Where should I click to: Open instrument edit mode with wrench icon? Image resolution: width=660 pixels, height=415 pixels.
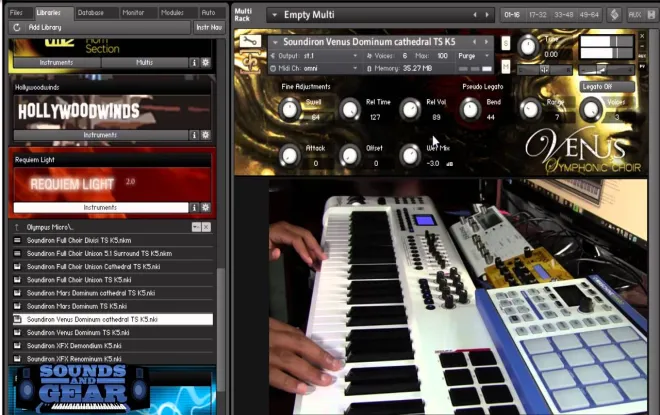coord(250,41)
